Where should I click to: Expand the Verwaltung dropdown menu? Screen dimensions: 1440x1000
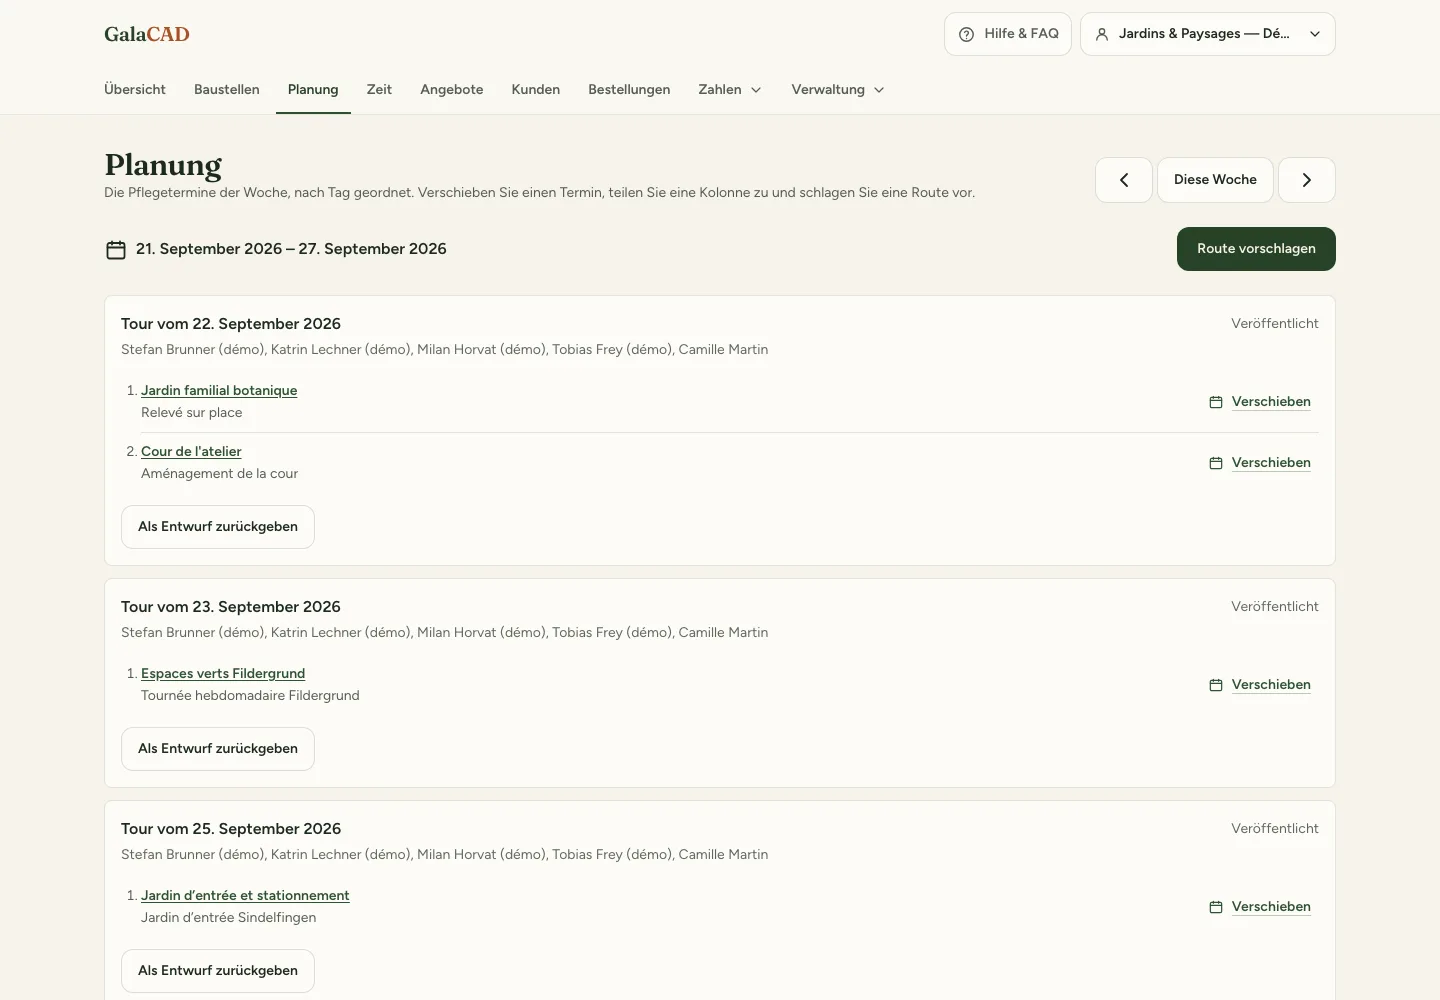click(x=838, y=89)
